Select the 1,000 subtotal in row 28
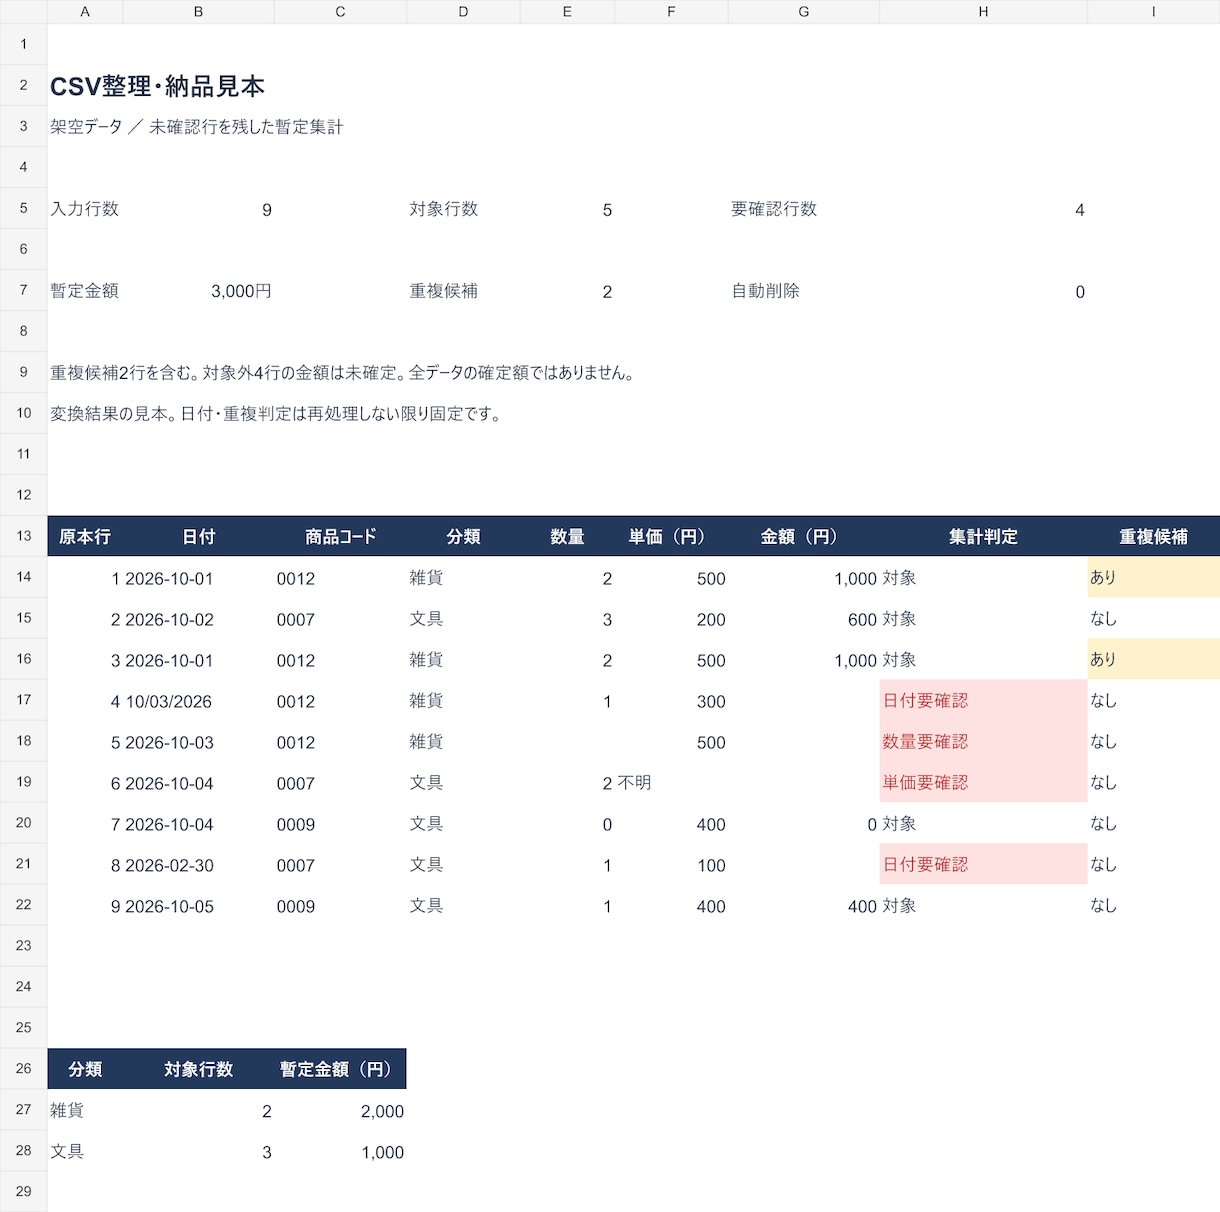Screen dimensions: 1220x1212 [x=340, y=1151]
